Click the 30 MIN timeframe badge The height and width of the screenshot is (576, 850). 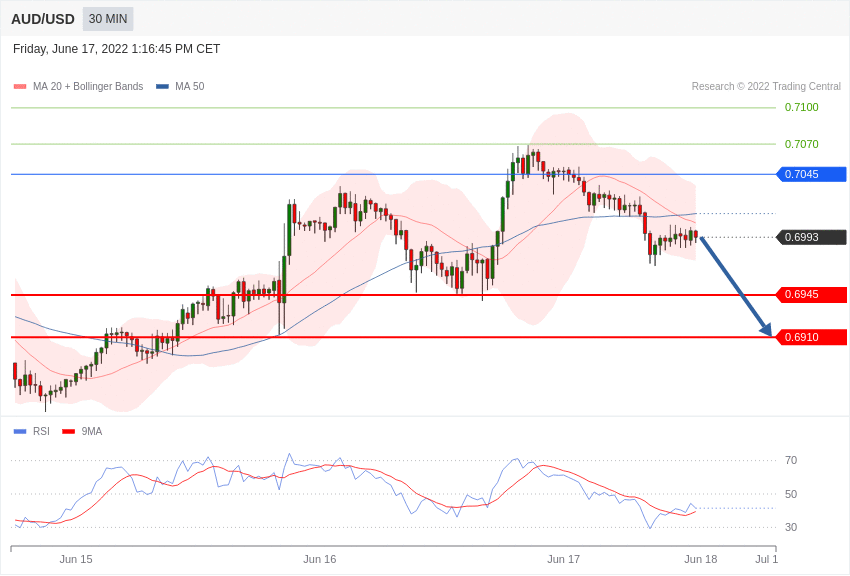[x=108, y=19]
